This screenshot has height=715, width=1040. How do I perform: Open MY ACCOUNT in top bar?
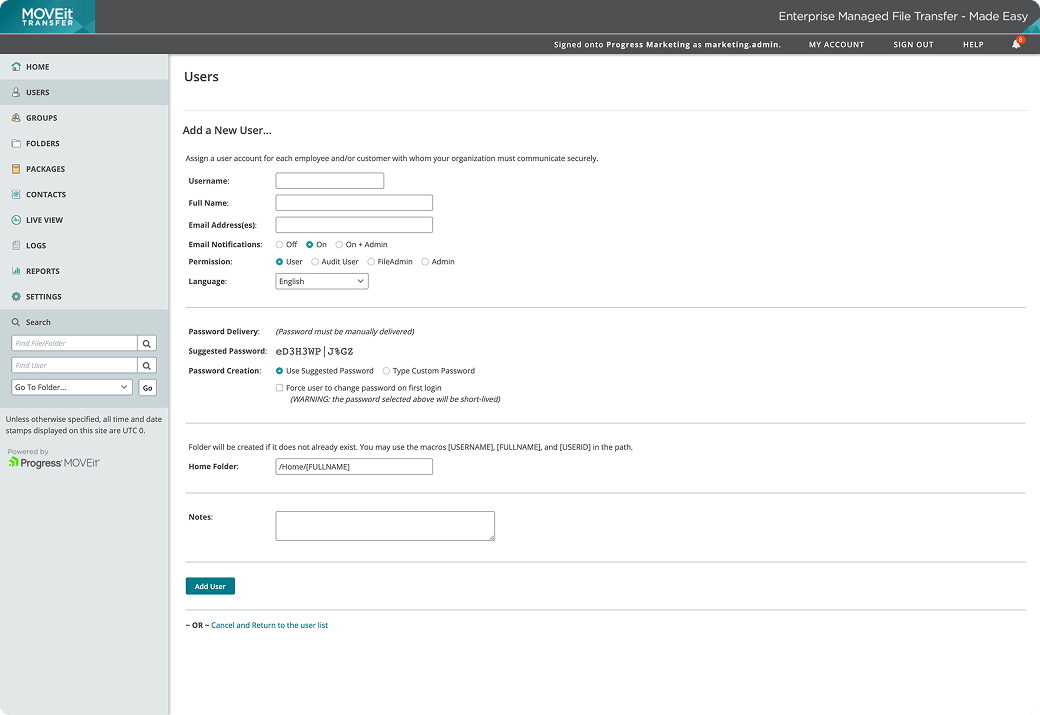[836, 45]
